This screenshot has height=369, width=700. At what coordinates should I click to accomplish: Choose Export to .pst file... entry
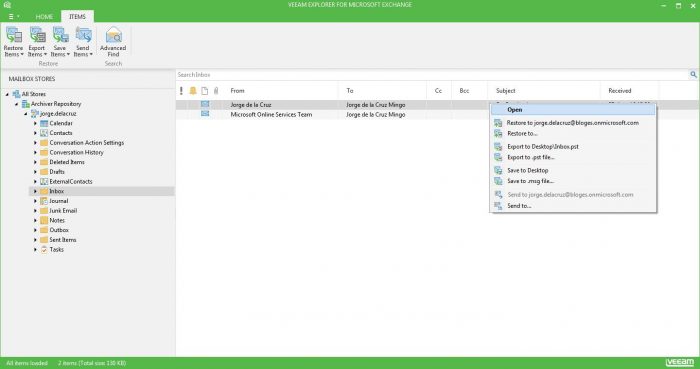(x=573, y=157)
